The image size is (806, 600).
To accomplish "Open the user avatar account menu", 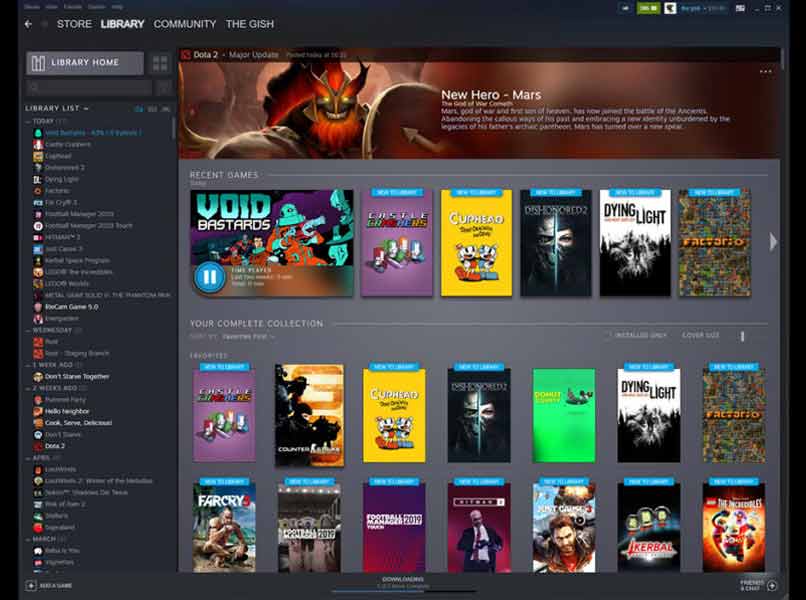I will pyautogui.click(x=670, y=8).
